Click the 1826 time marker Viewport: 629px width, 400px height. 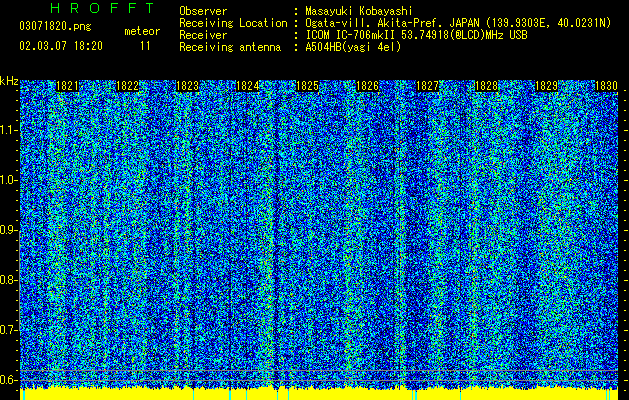[367, 86]
